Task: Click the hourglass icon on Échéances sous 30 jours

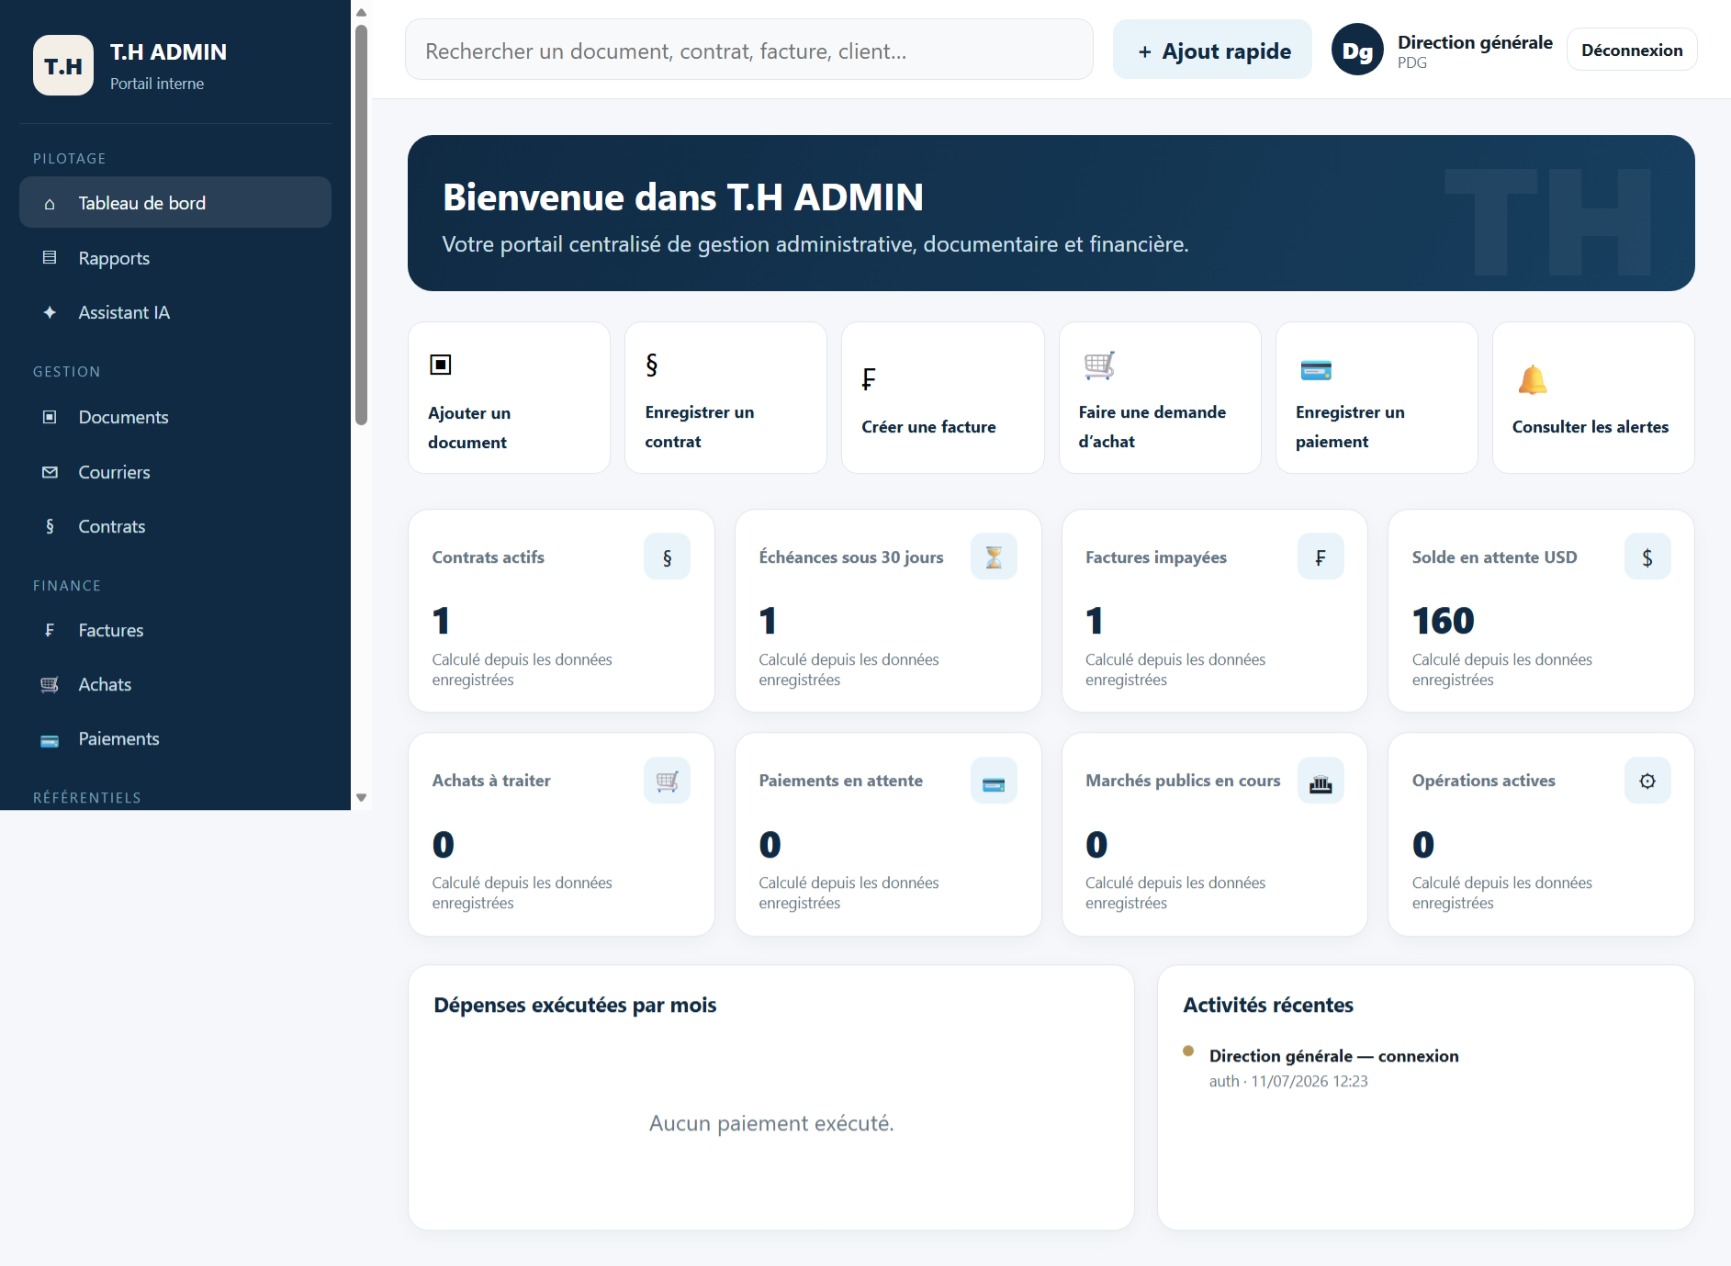Action: (x=994, y=557)
